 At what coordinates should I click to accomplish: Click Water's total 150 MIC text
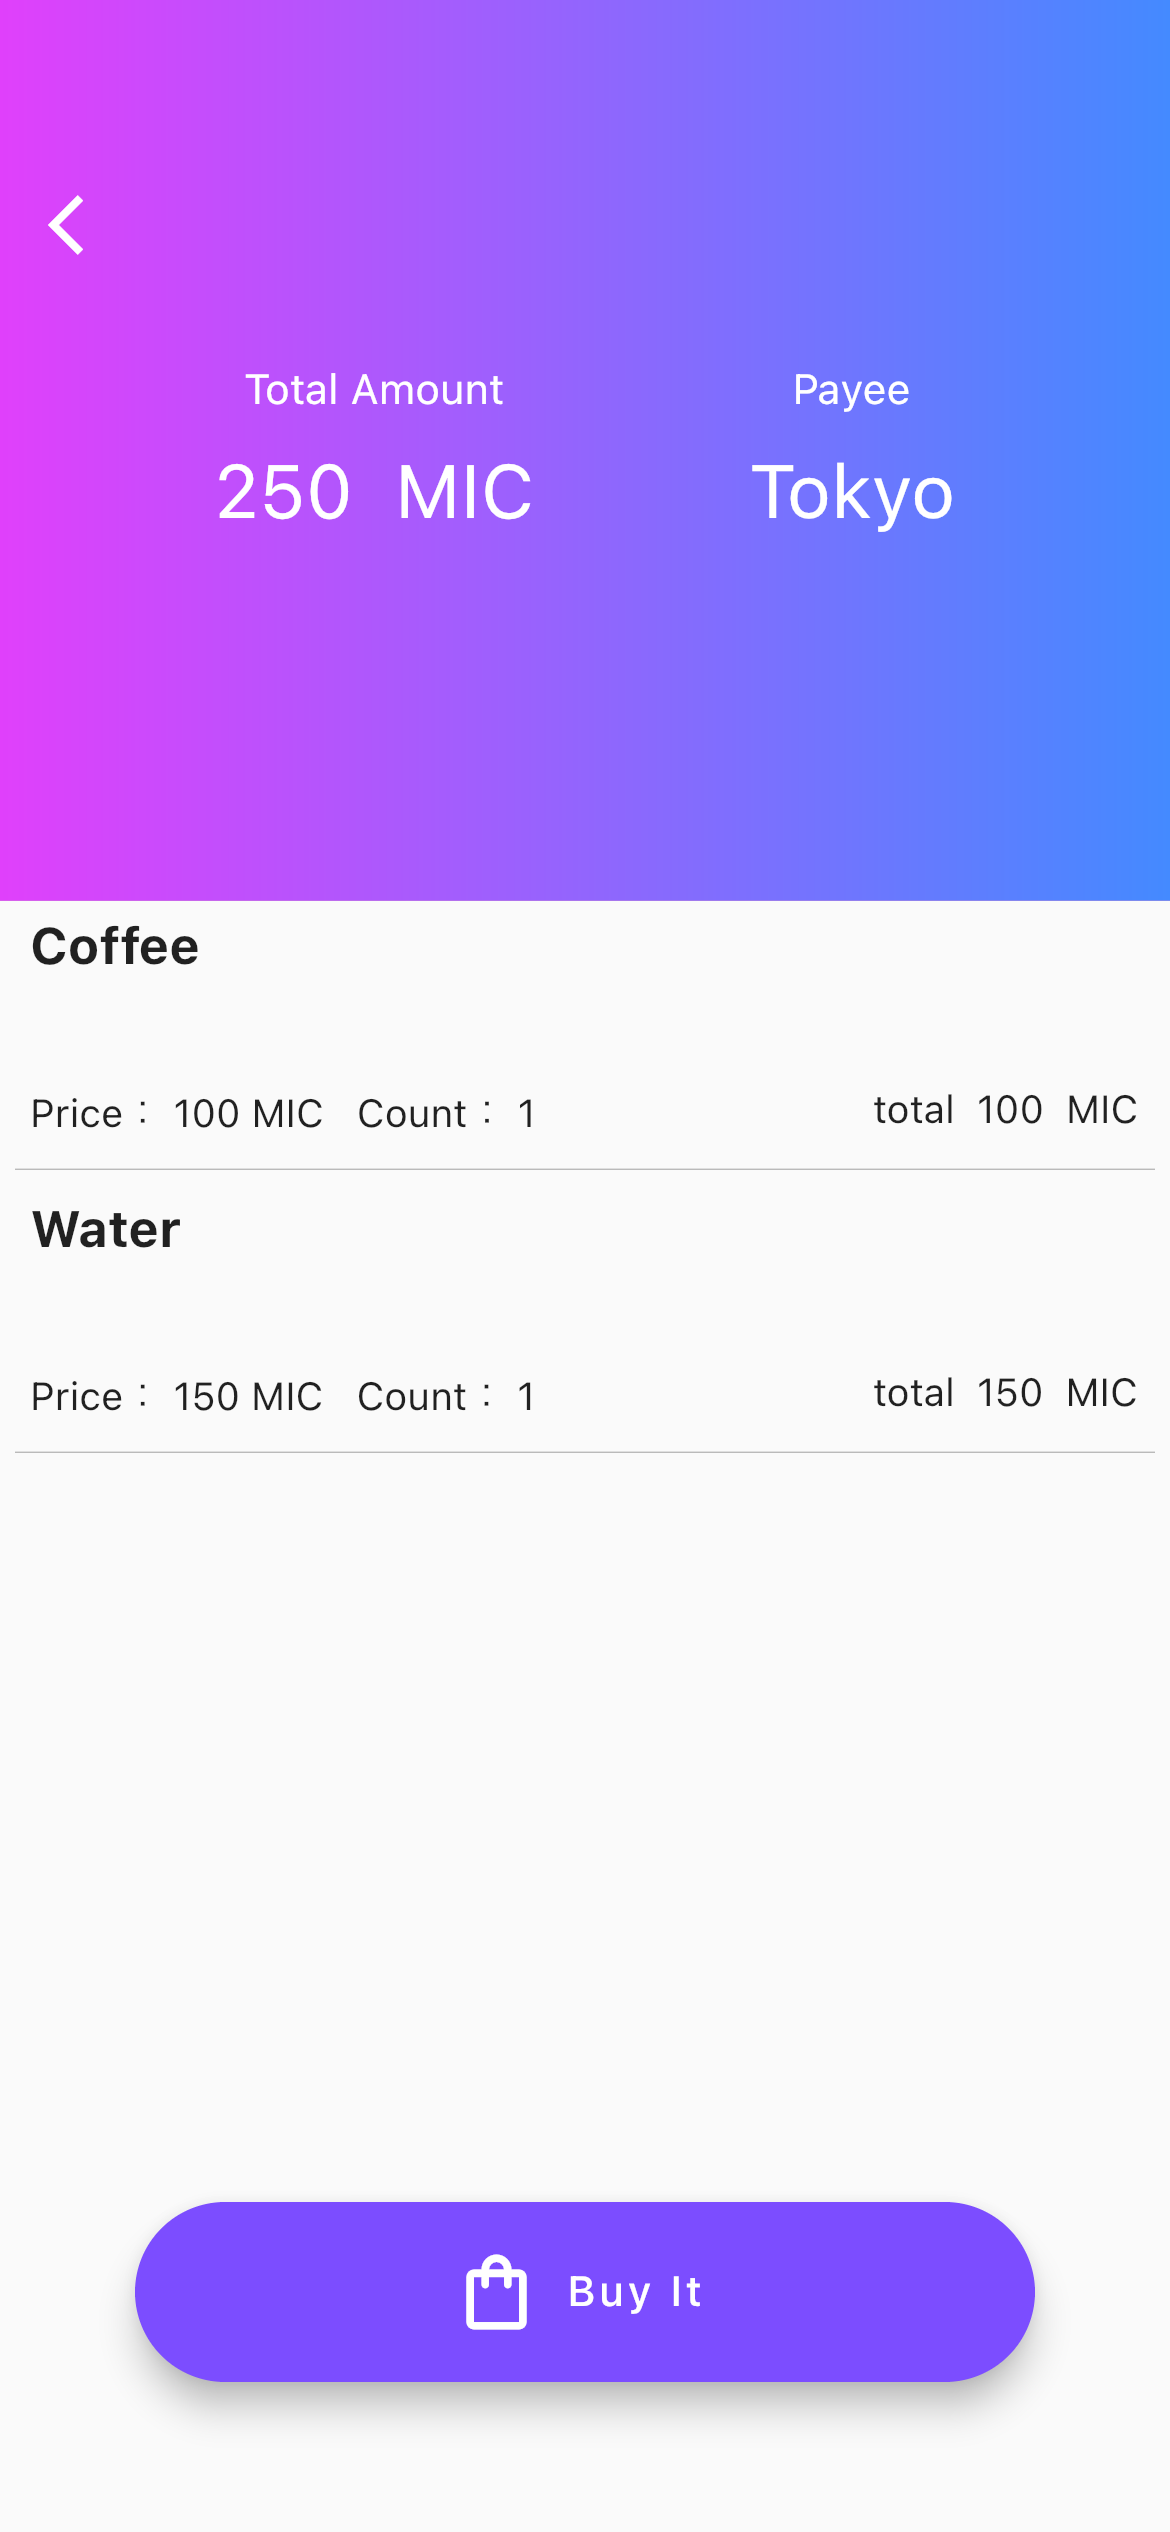(x=1005, y=1393)
